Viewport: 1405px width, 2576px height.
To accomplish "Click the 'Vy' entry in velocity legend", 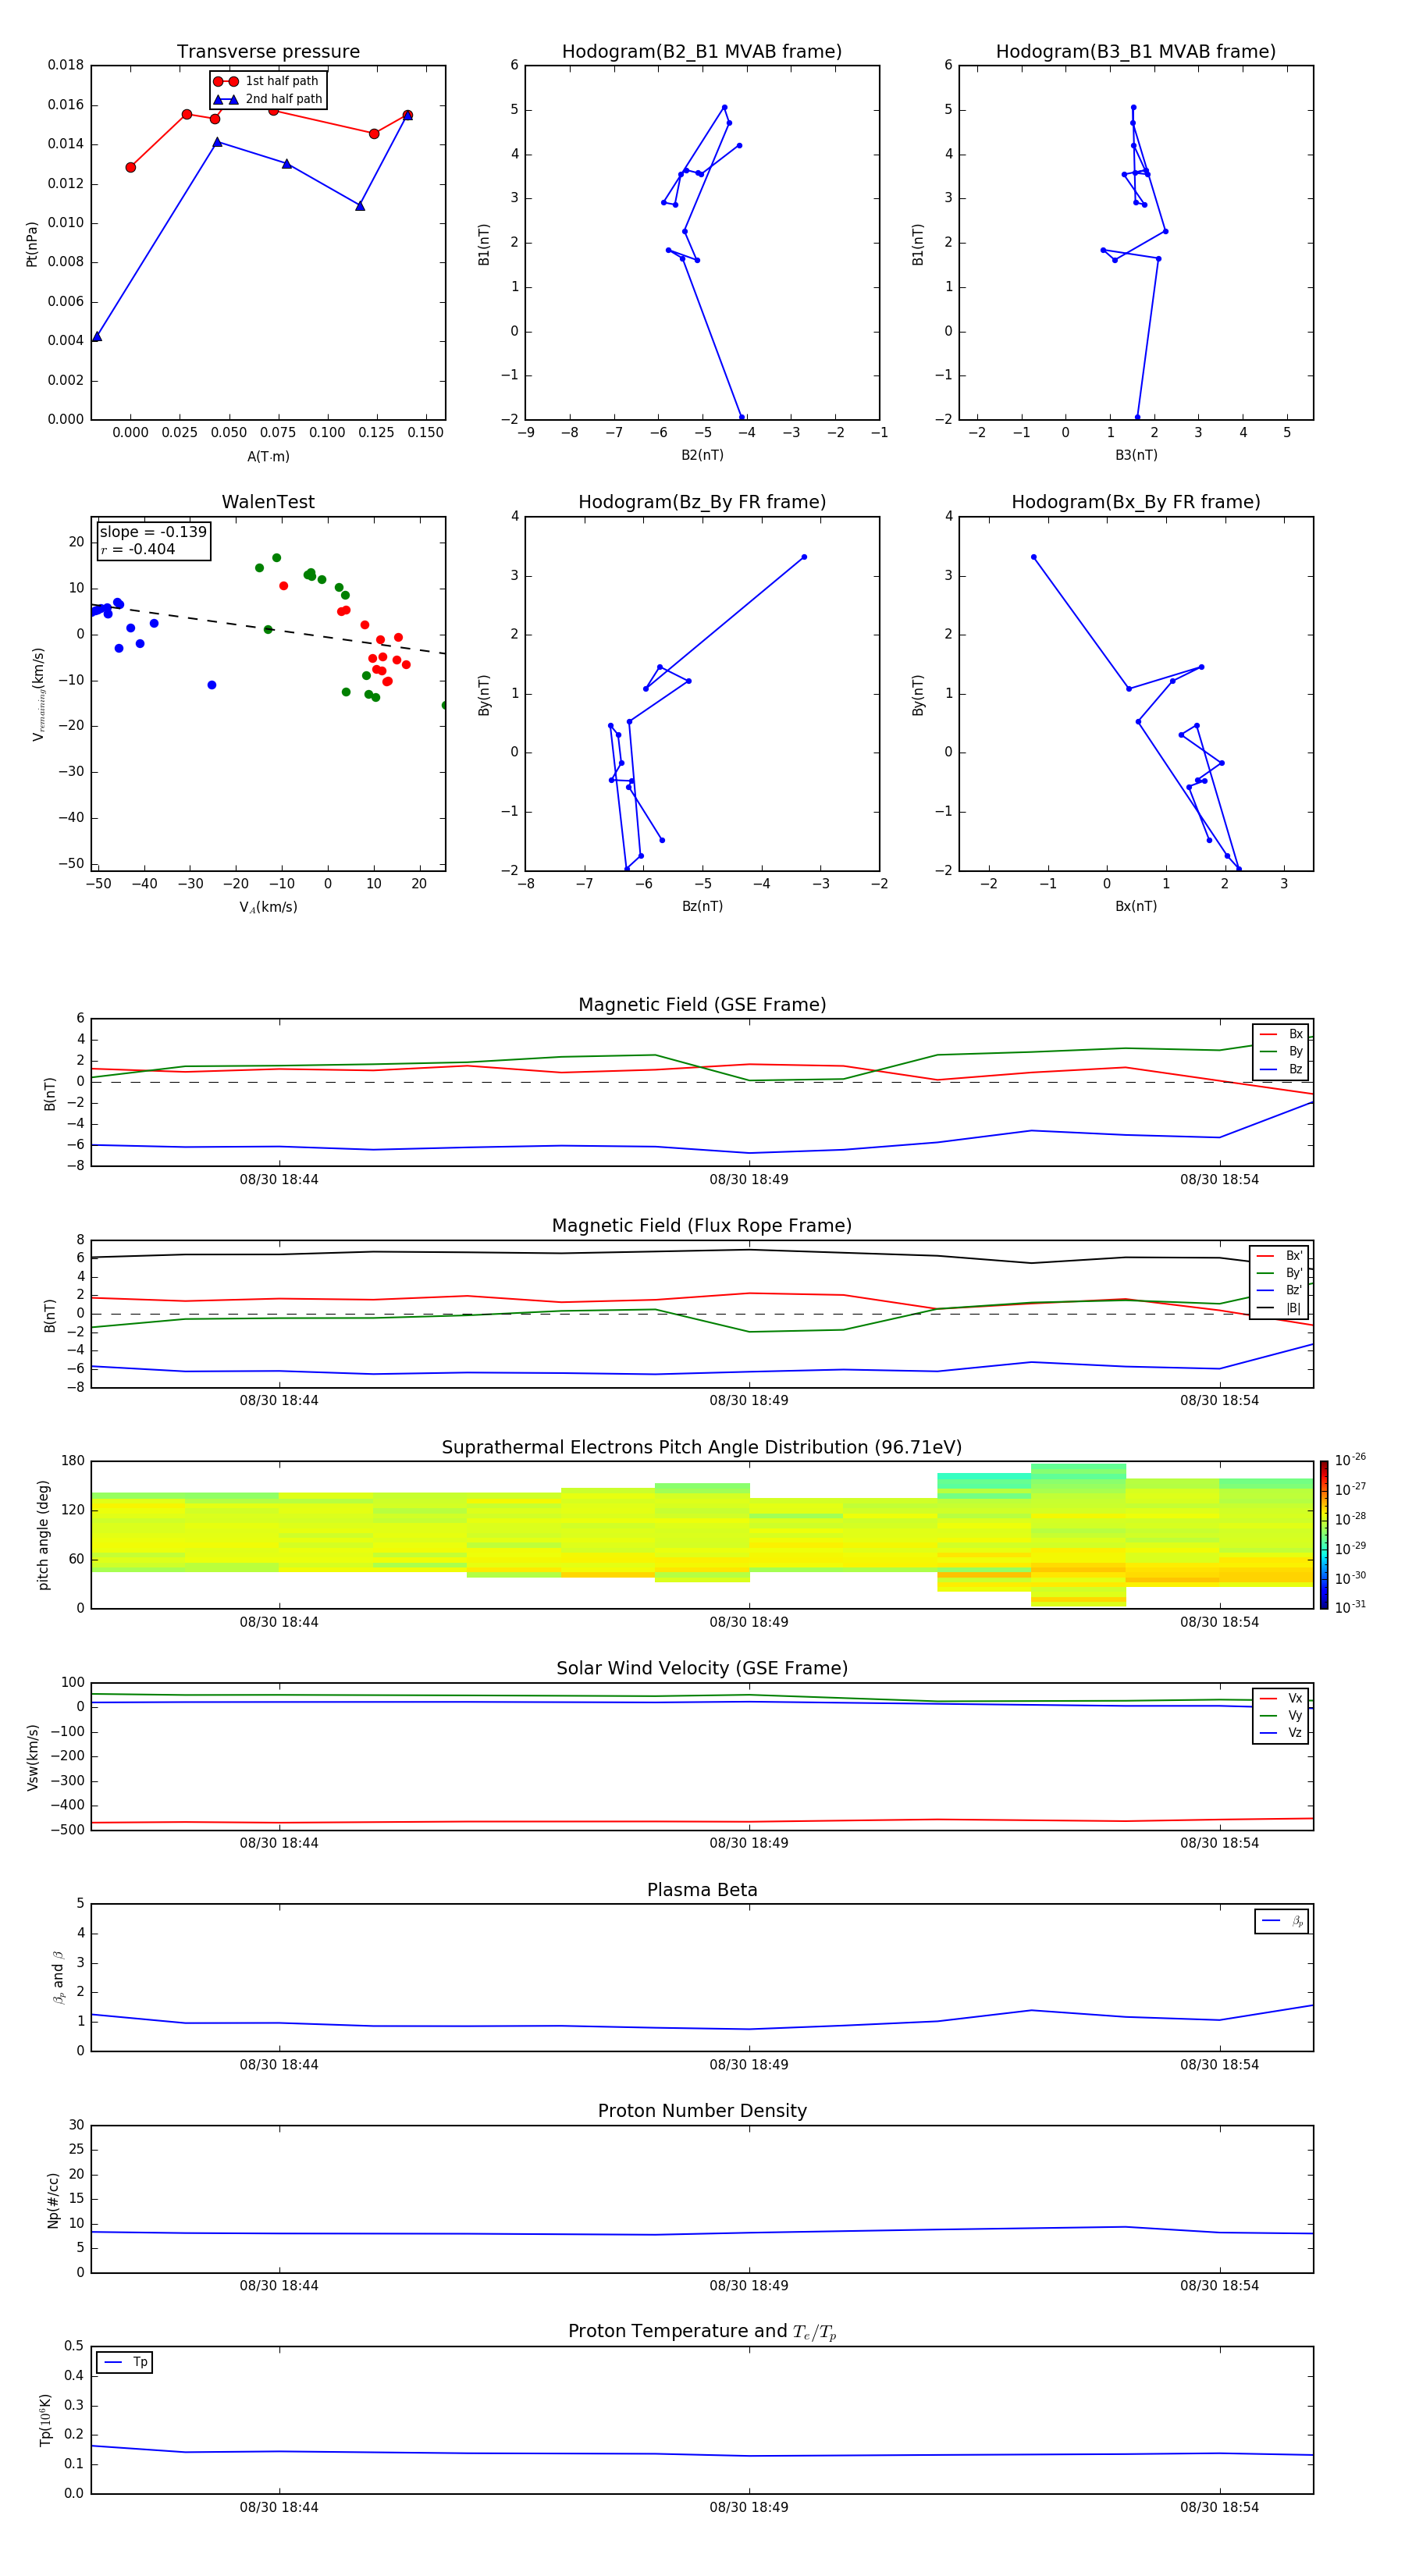I will (x=1281, y=1715).
